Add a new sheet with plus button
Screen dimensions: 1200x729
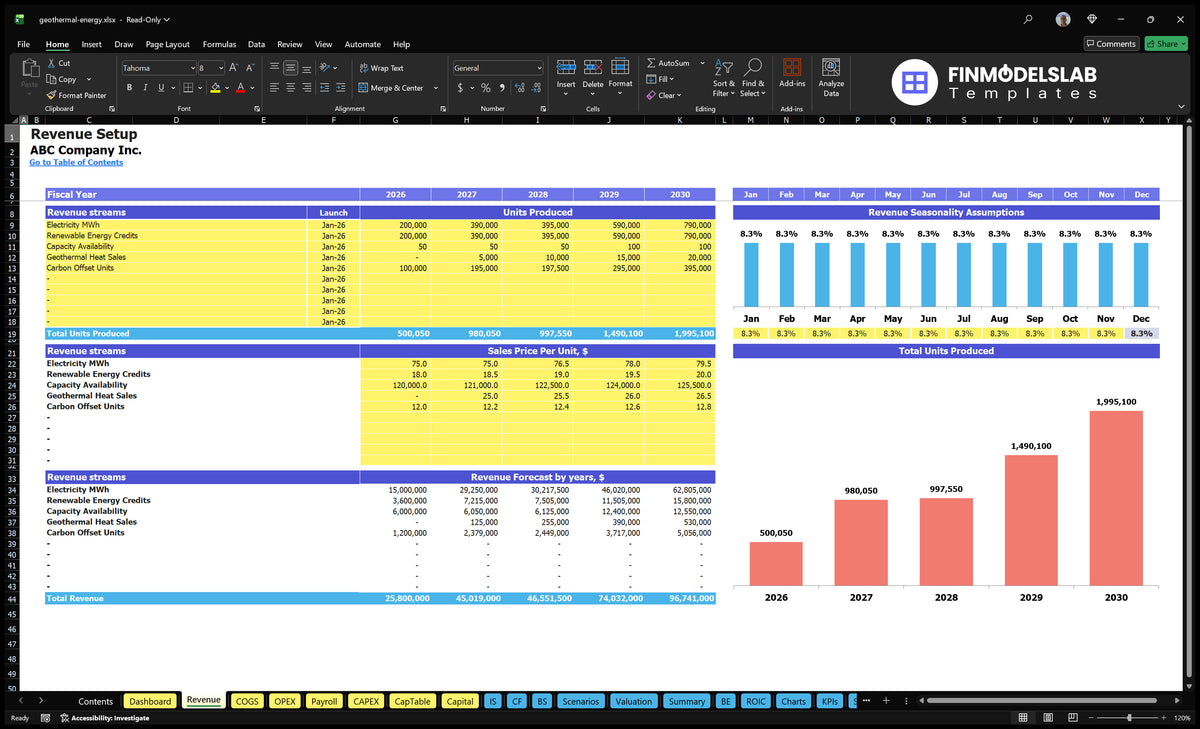[x=885, y=701]
